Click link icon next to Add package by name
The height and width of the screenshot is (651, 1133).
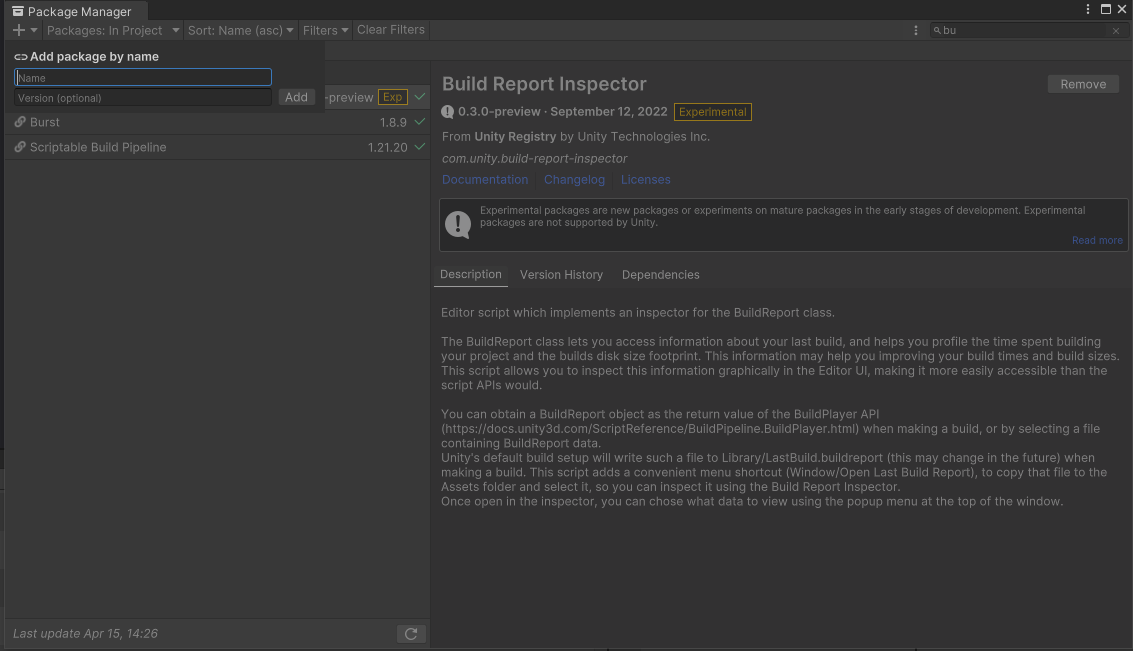click(21, 56)
